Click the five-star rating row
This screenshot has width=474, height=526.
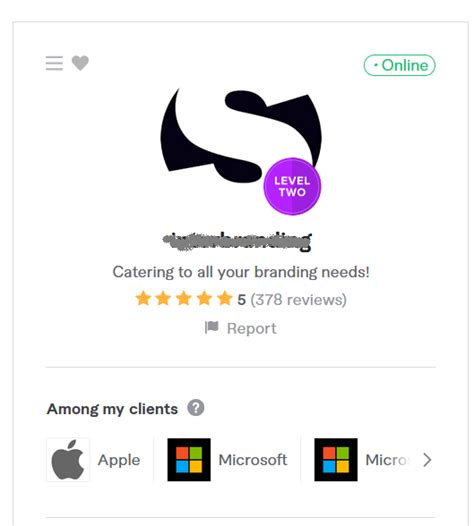click(x=183, y=299)
